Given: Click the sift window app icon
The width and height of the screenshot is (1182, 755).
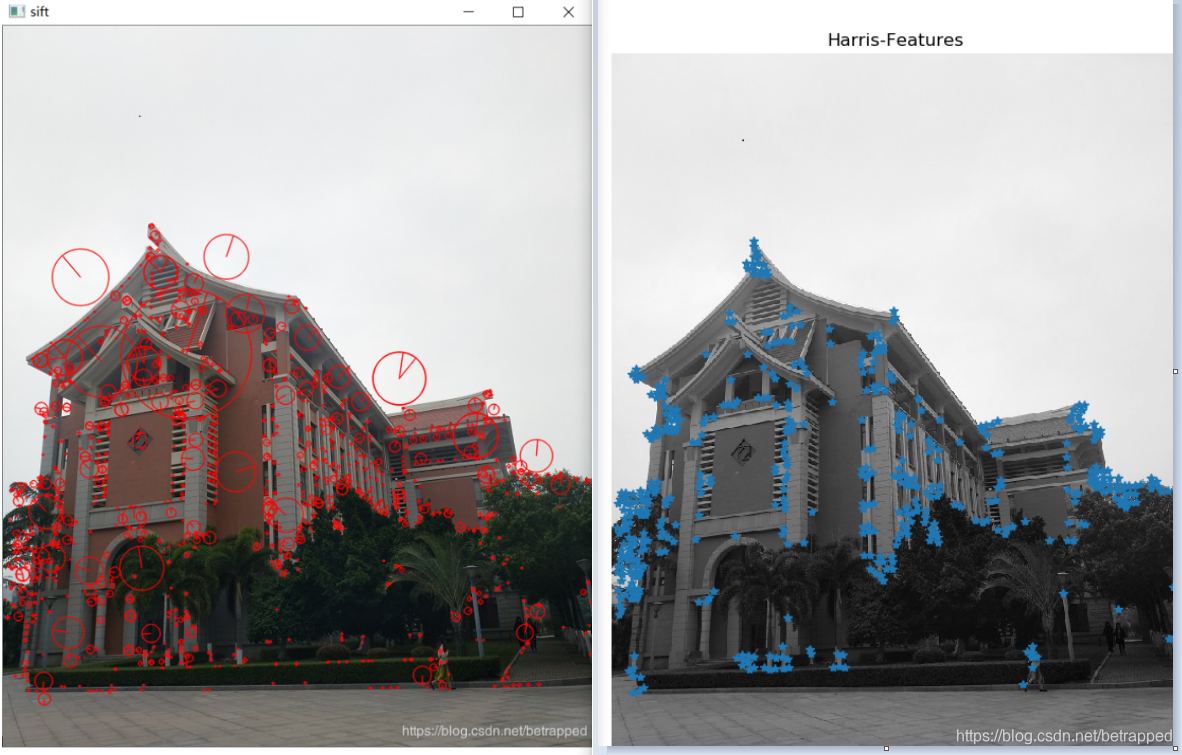Looking at the screenshot, I should pyautogui.click(x=16, y=11).
